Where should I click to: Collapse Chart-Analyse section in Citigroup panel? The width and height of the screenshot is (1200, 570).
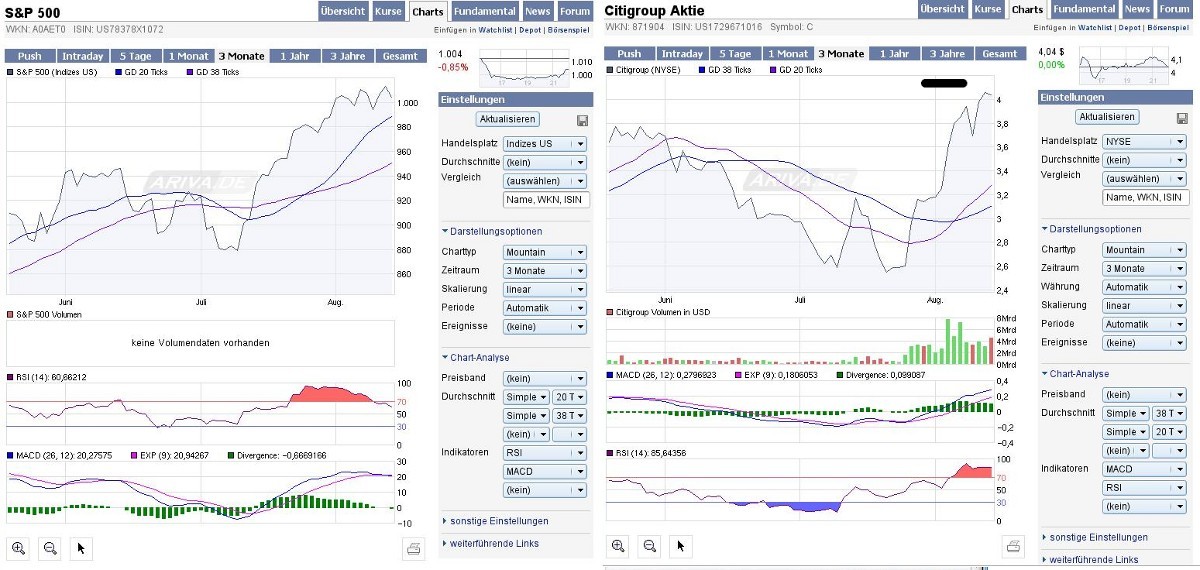(x=1075, y=373)
